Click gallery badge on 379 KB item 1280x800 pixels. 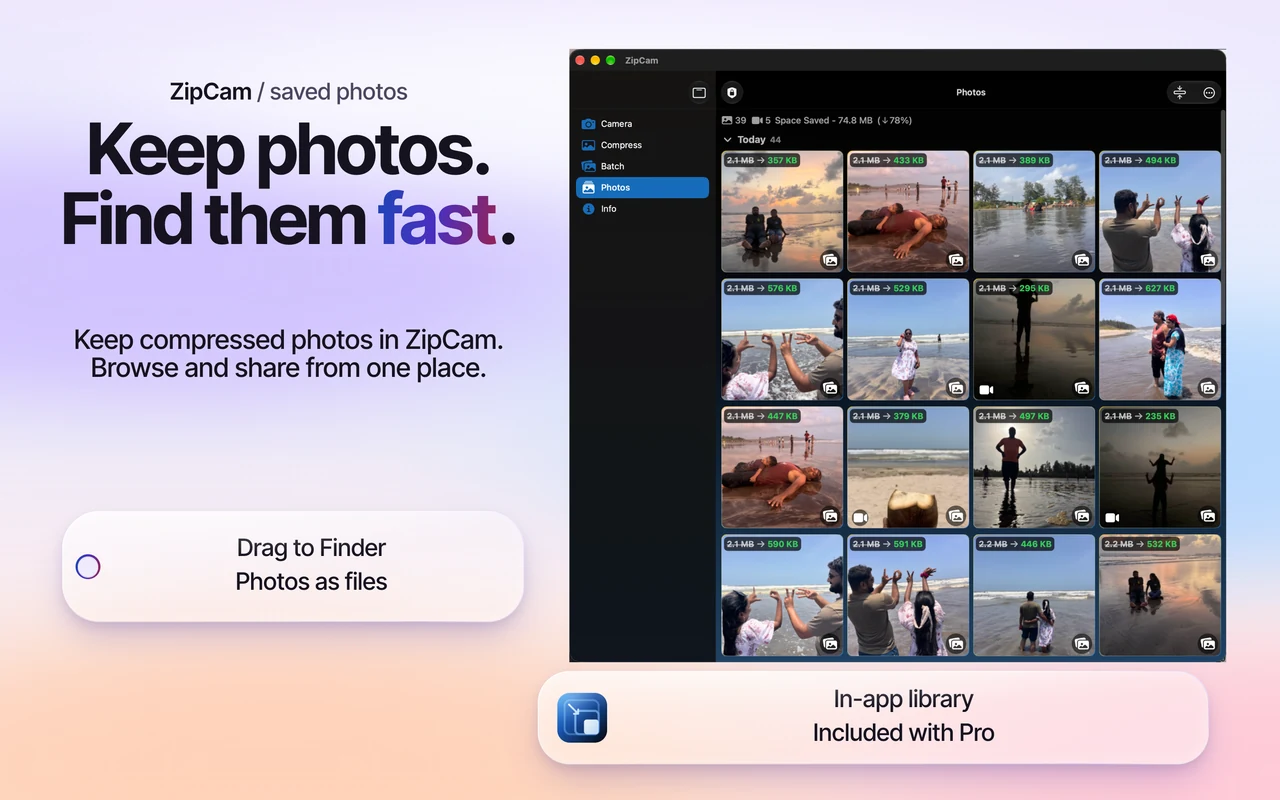click(956, 516)
